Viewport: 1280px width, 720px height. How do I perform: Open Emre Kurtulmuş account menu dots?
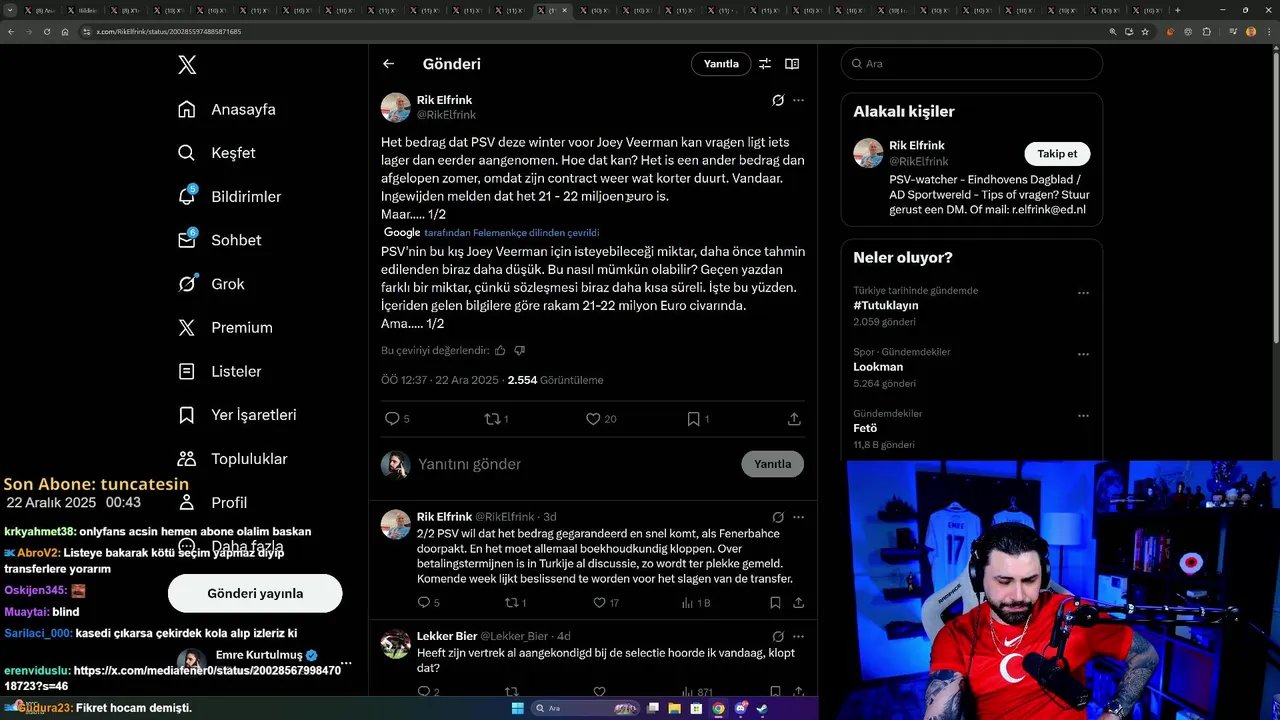tap(346, 663)
